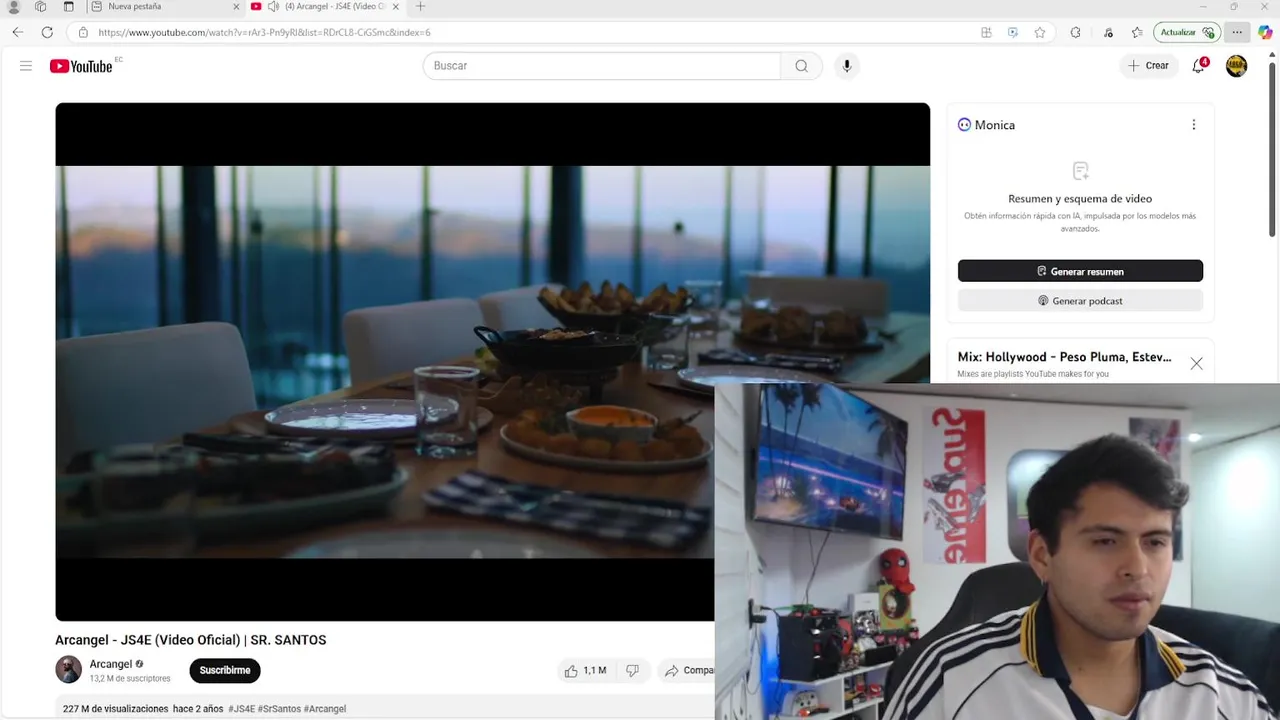Open the Arcangel channel name link
Viewport: 1280px width, 720px height.
click(111, 664)
